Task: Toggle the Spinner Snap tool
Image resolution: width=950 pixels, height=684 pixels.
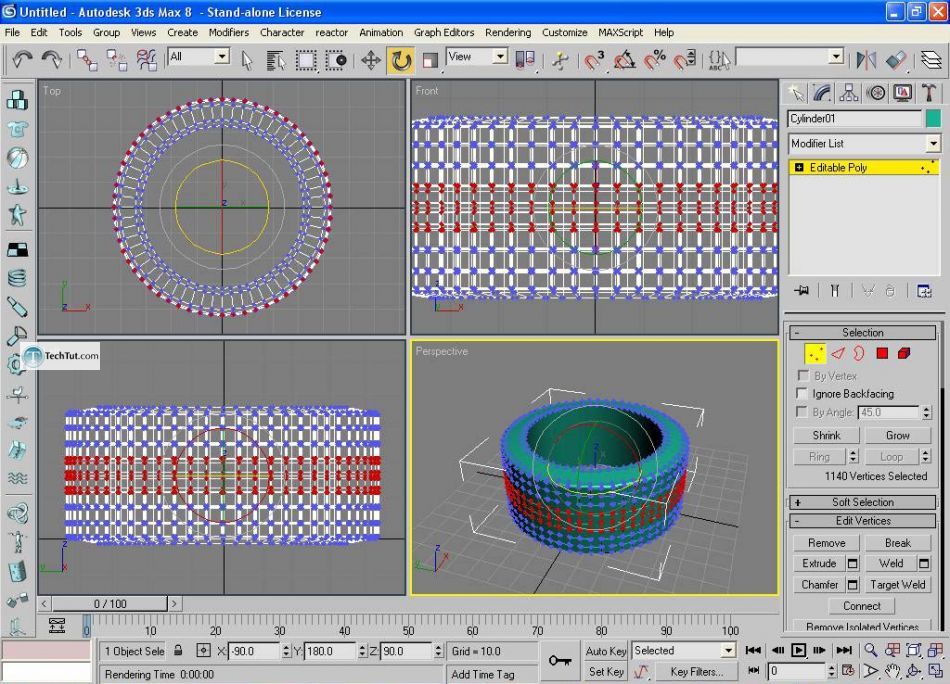Action: (685, 60)
